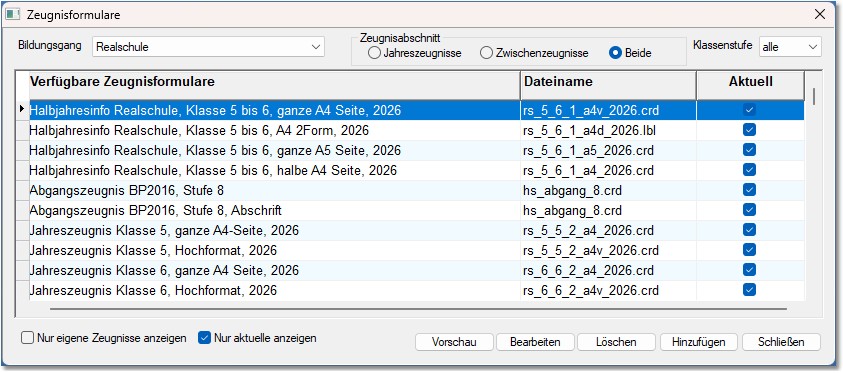The height and width of the screenshot is (373, 843).
Task: Click filename cell rs_6_6_2_a4v_2026.crd
Action: coord(608,290)
